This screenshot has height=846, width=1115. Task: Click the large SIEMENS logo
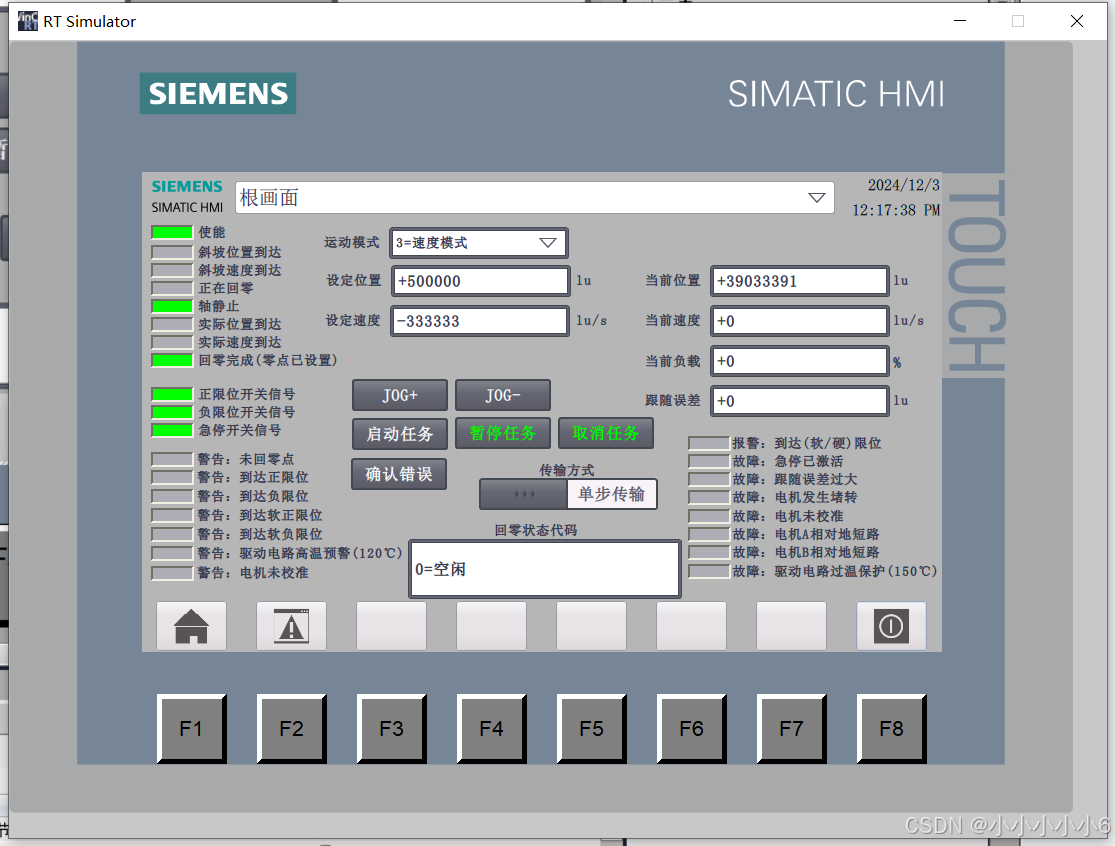[x=218, y=93]
